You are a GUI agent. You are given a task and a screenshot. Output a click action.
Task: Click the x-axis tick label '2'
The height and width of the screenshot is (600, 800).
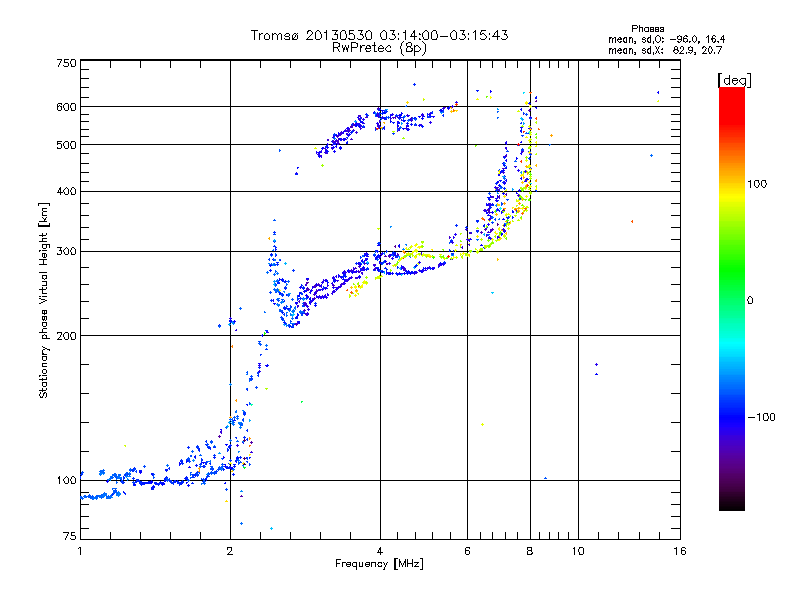click(x=230, y=551)
